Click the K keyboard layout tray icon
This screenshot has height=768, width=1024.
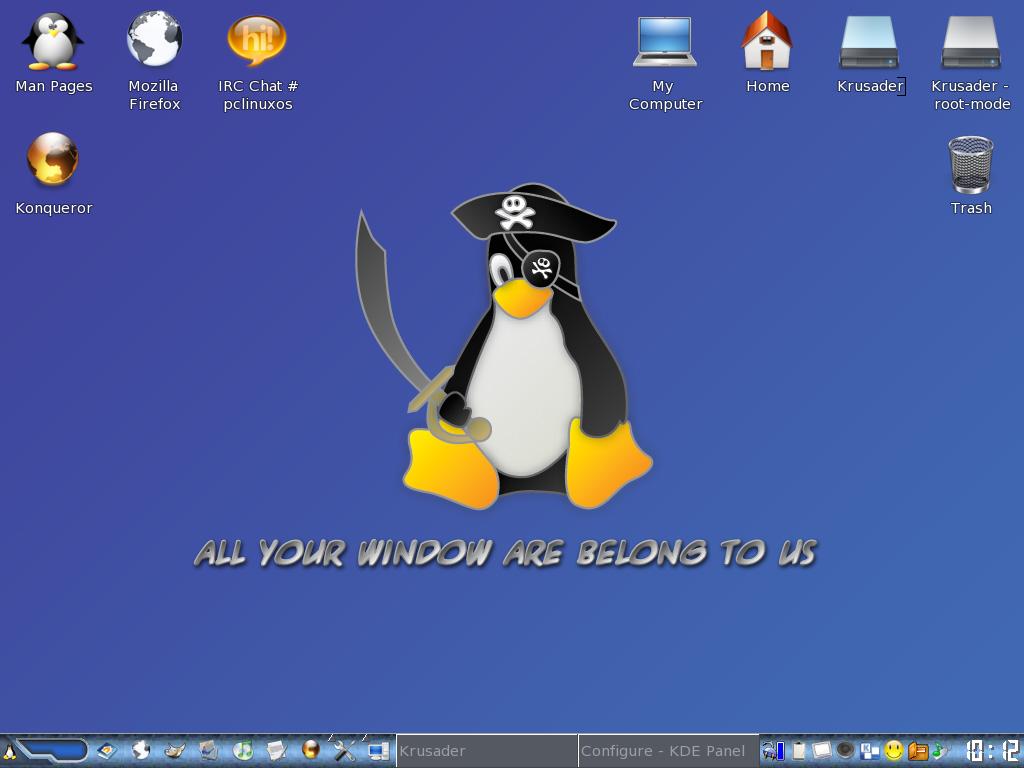pos(869,751)
